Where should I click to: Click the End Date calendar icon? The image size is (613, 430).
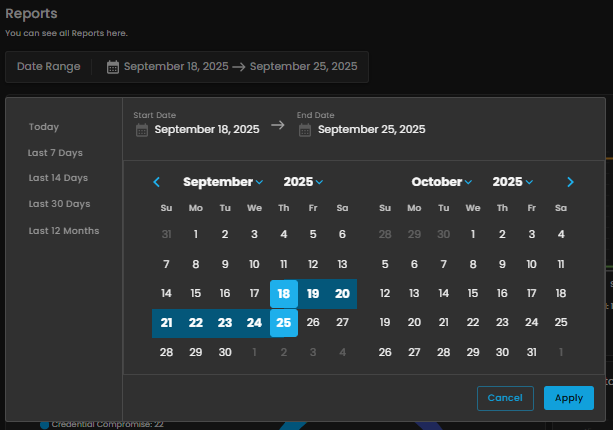click(305, 129)
